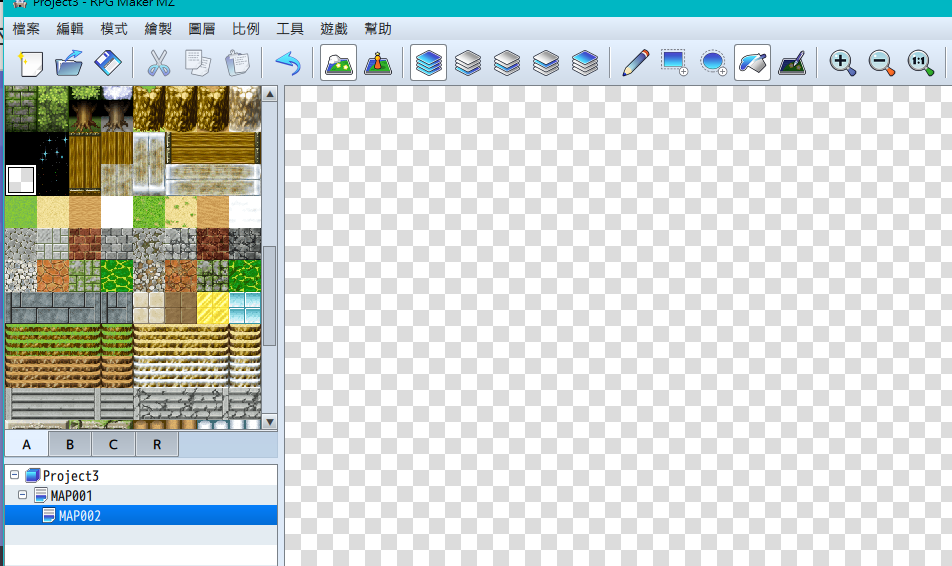
Task: Open the 圖層 menu
Action: [202, 29]
